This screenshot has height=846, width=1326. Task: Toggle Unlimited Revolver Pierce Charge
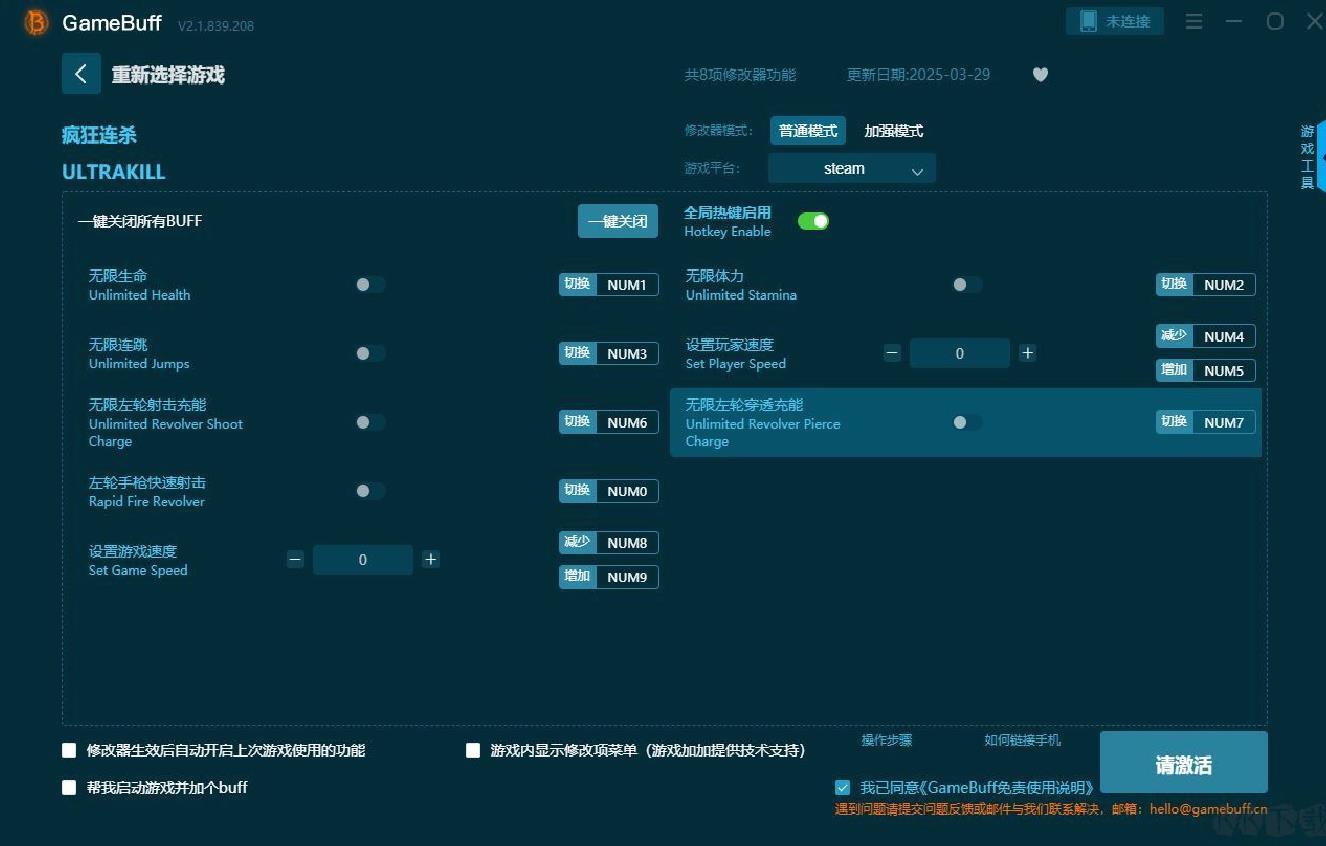click(966, 423)
